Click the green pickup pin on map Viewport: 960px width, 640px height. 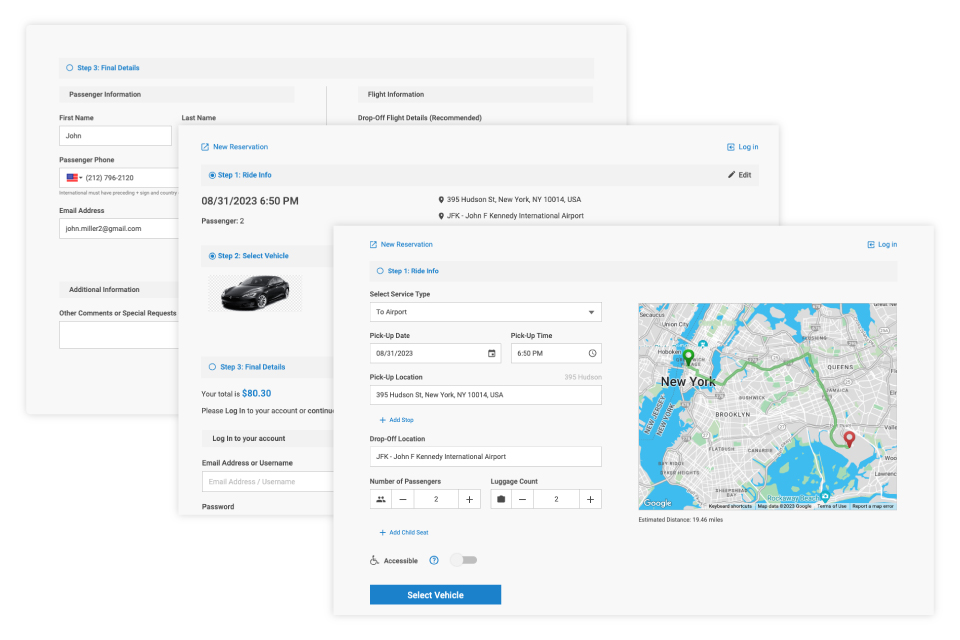click(x=688, y=357)
